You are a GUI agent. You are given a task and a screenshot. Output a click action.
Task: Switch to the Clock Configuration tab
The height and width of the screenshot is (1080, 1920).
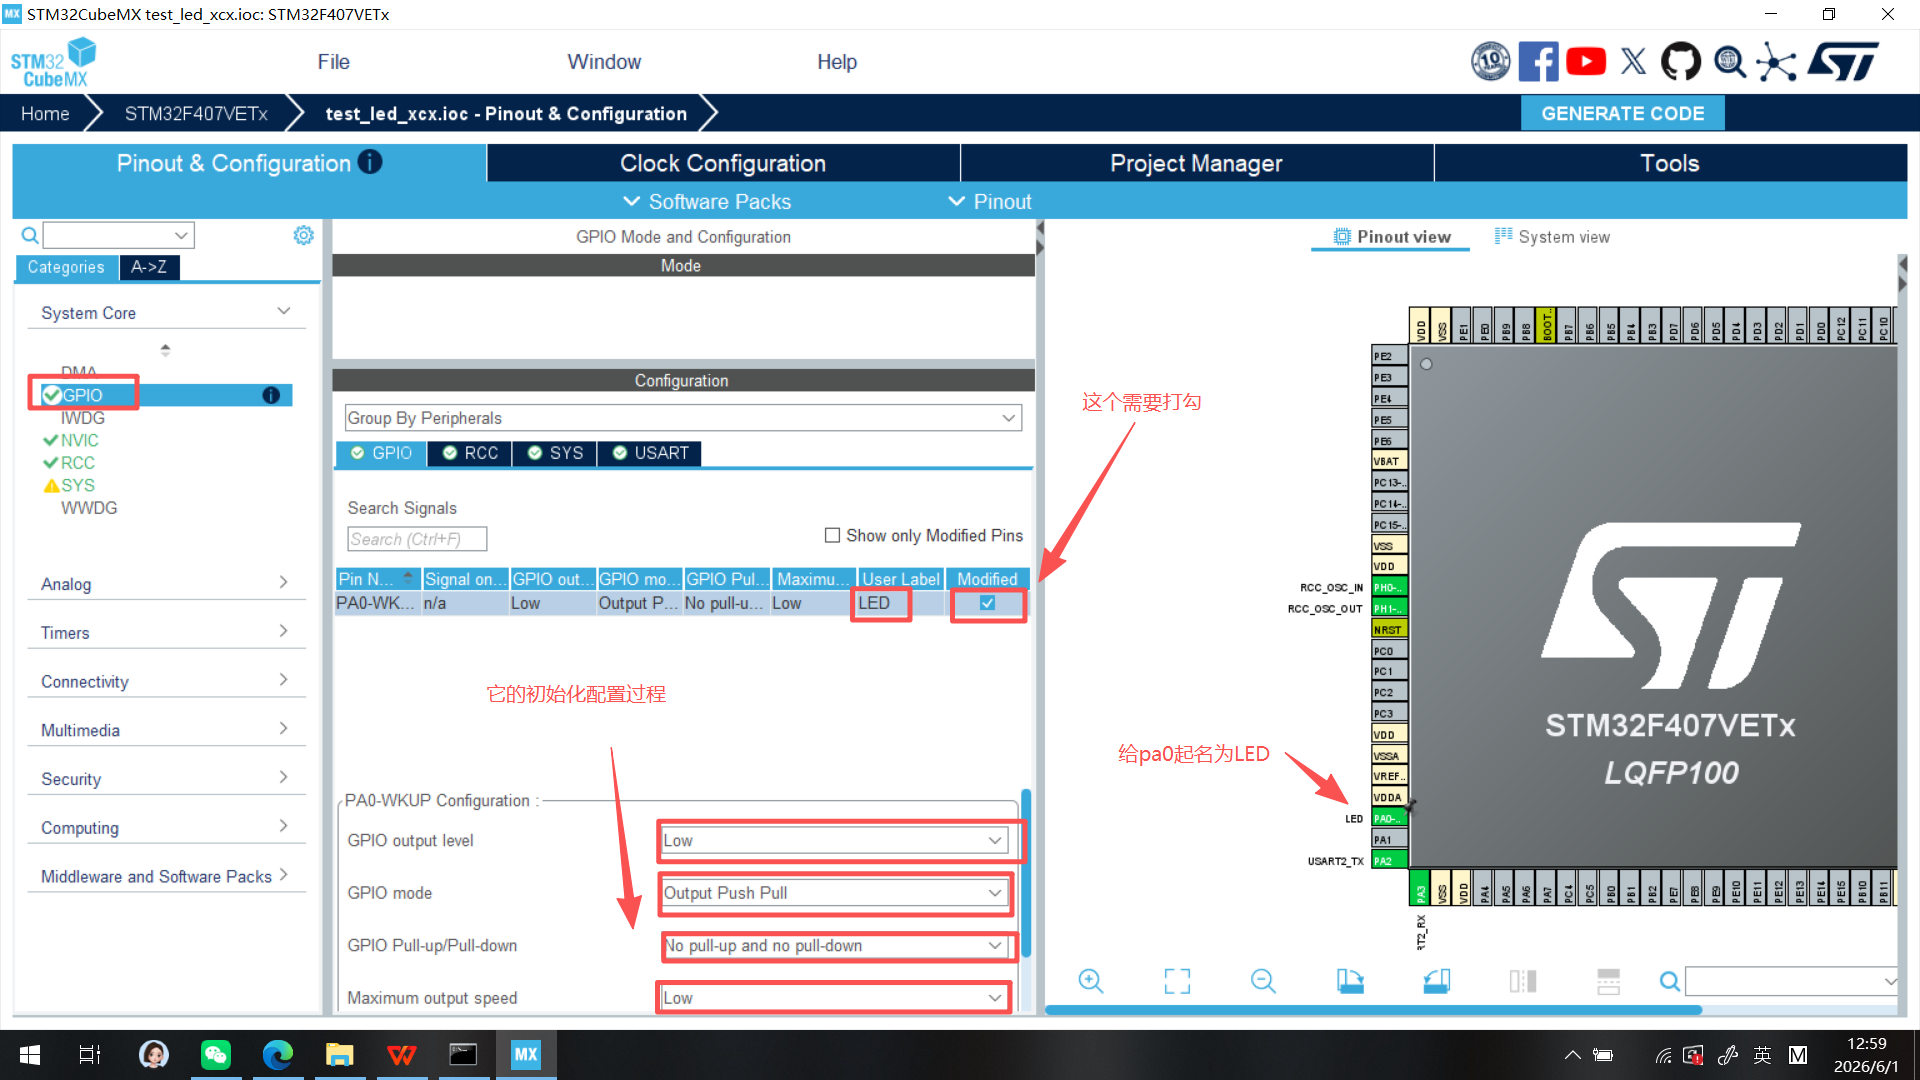723,163
